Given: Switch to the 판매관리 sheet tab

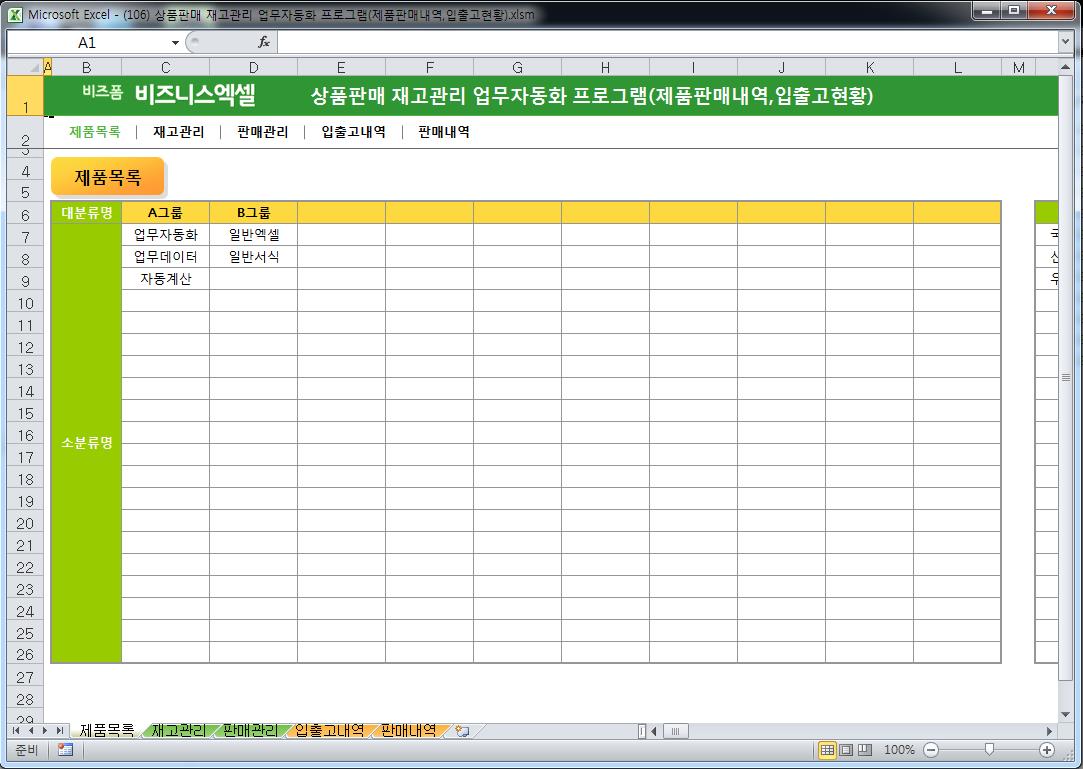Looking at the screenshot, I should click(250, 730).
